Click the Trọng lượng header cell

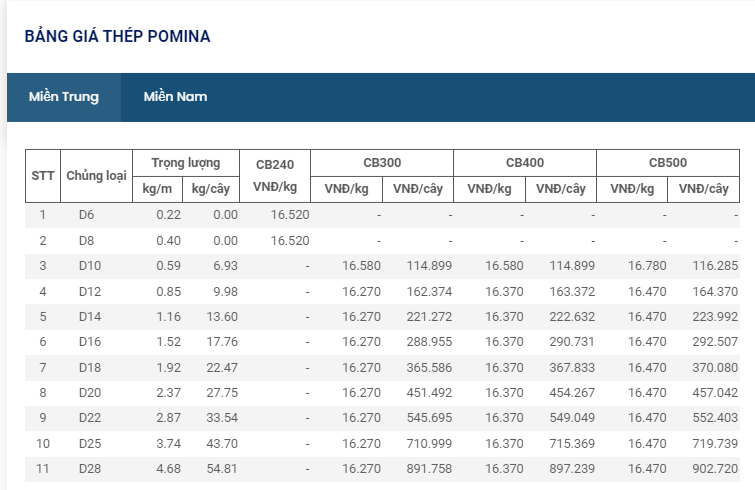point(185,162)
